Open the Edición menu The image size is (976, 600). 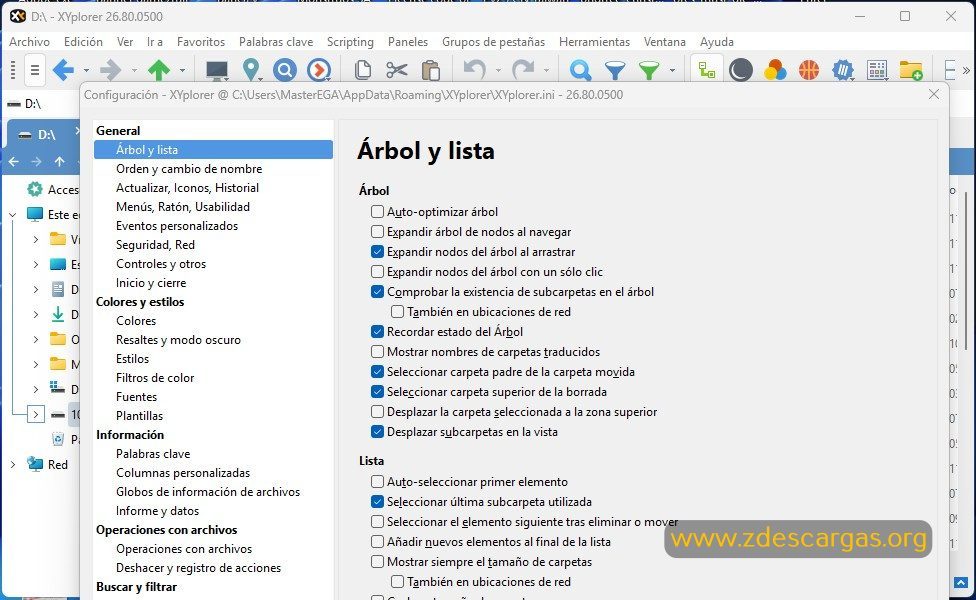[x=83, y=42]
